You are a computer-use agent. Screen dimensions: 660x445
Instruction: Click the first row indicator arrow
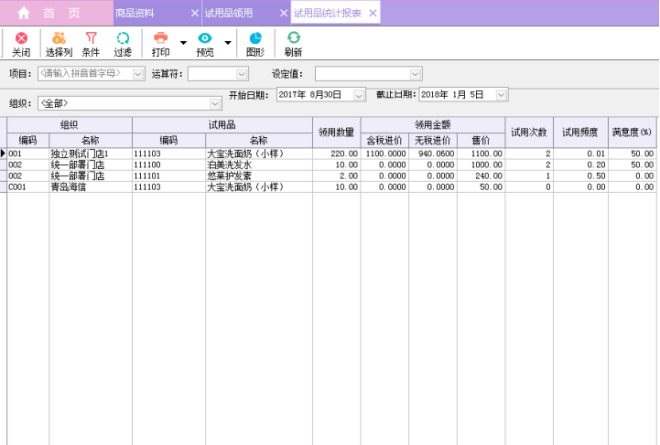tap(3, 154)
